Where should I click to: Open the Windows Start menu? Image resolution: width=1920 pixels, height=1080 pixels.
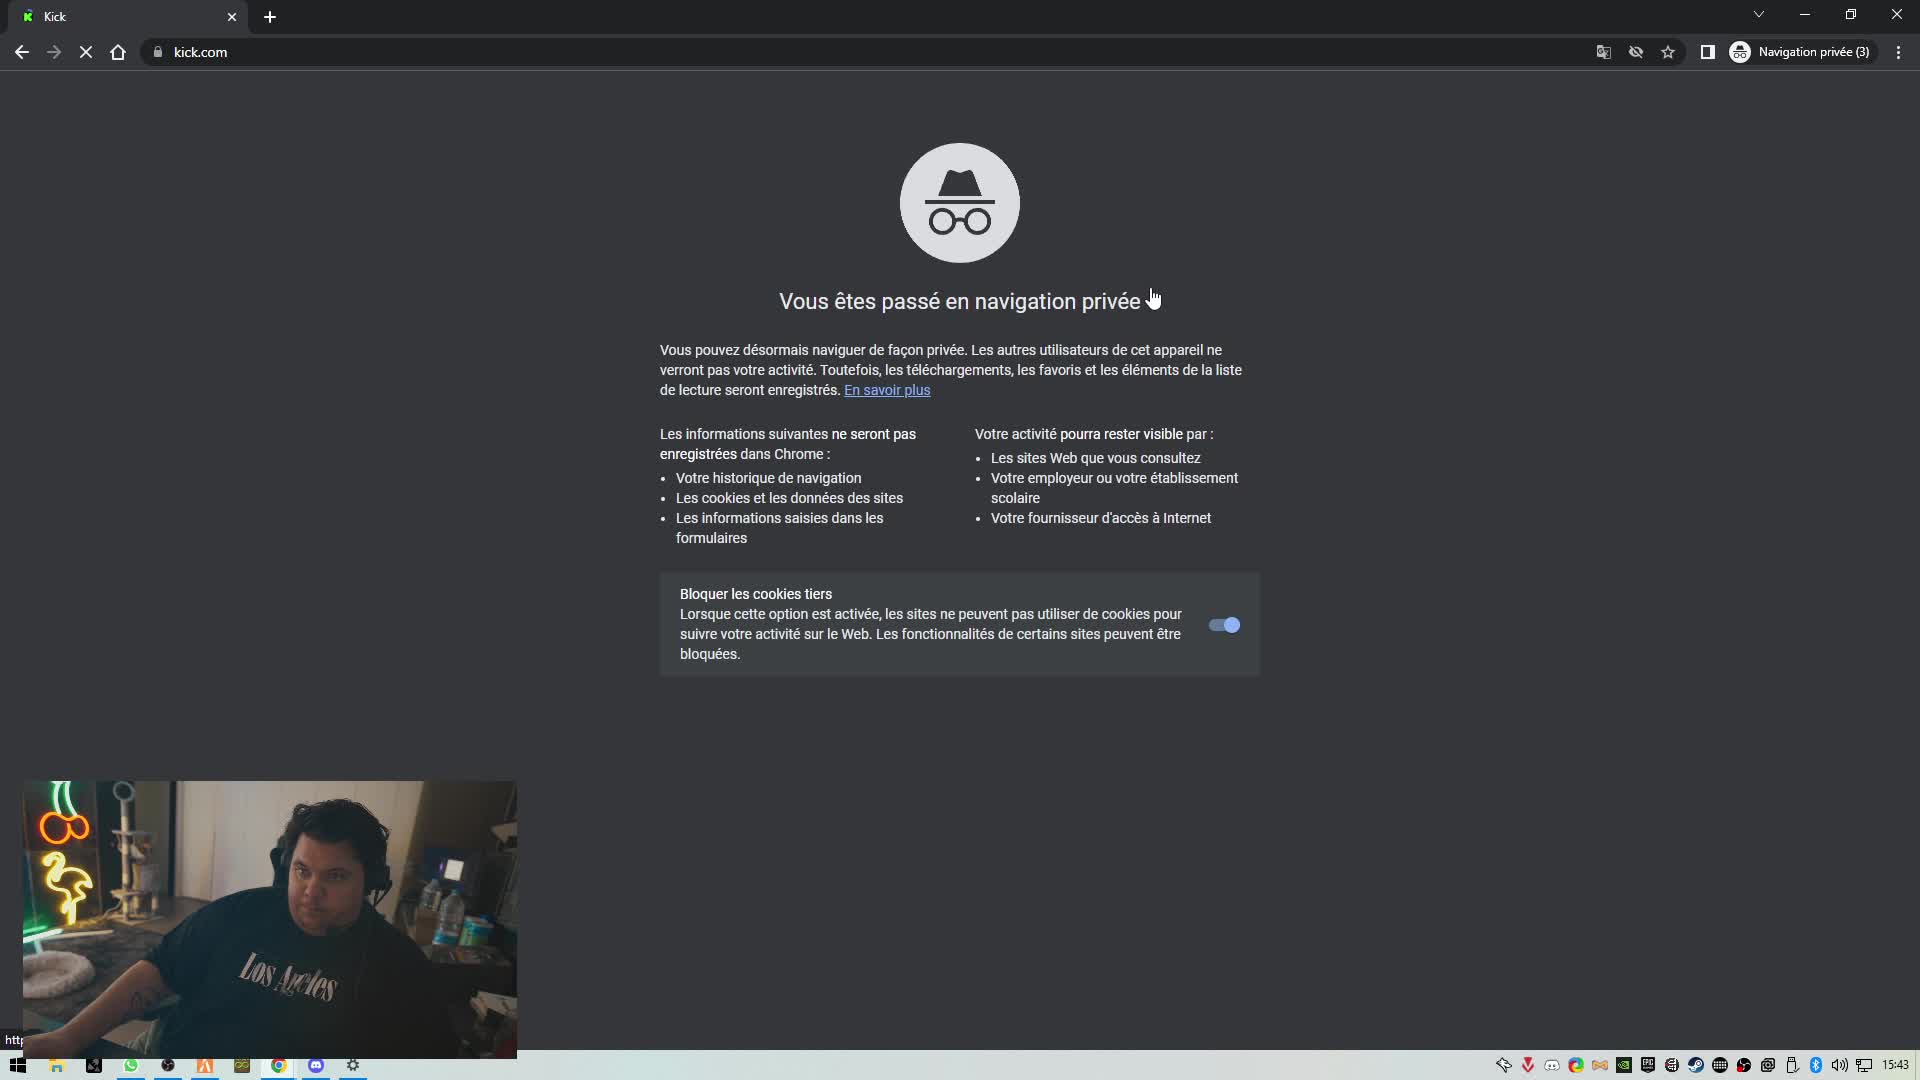(18, 1065)
